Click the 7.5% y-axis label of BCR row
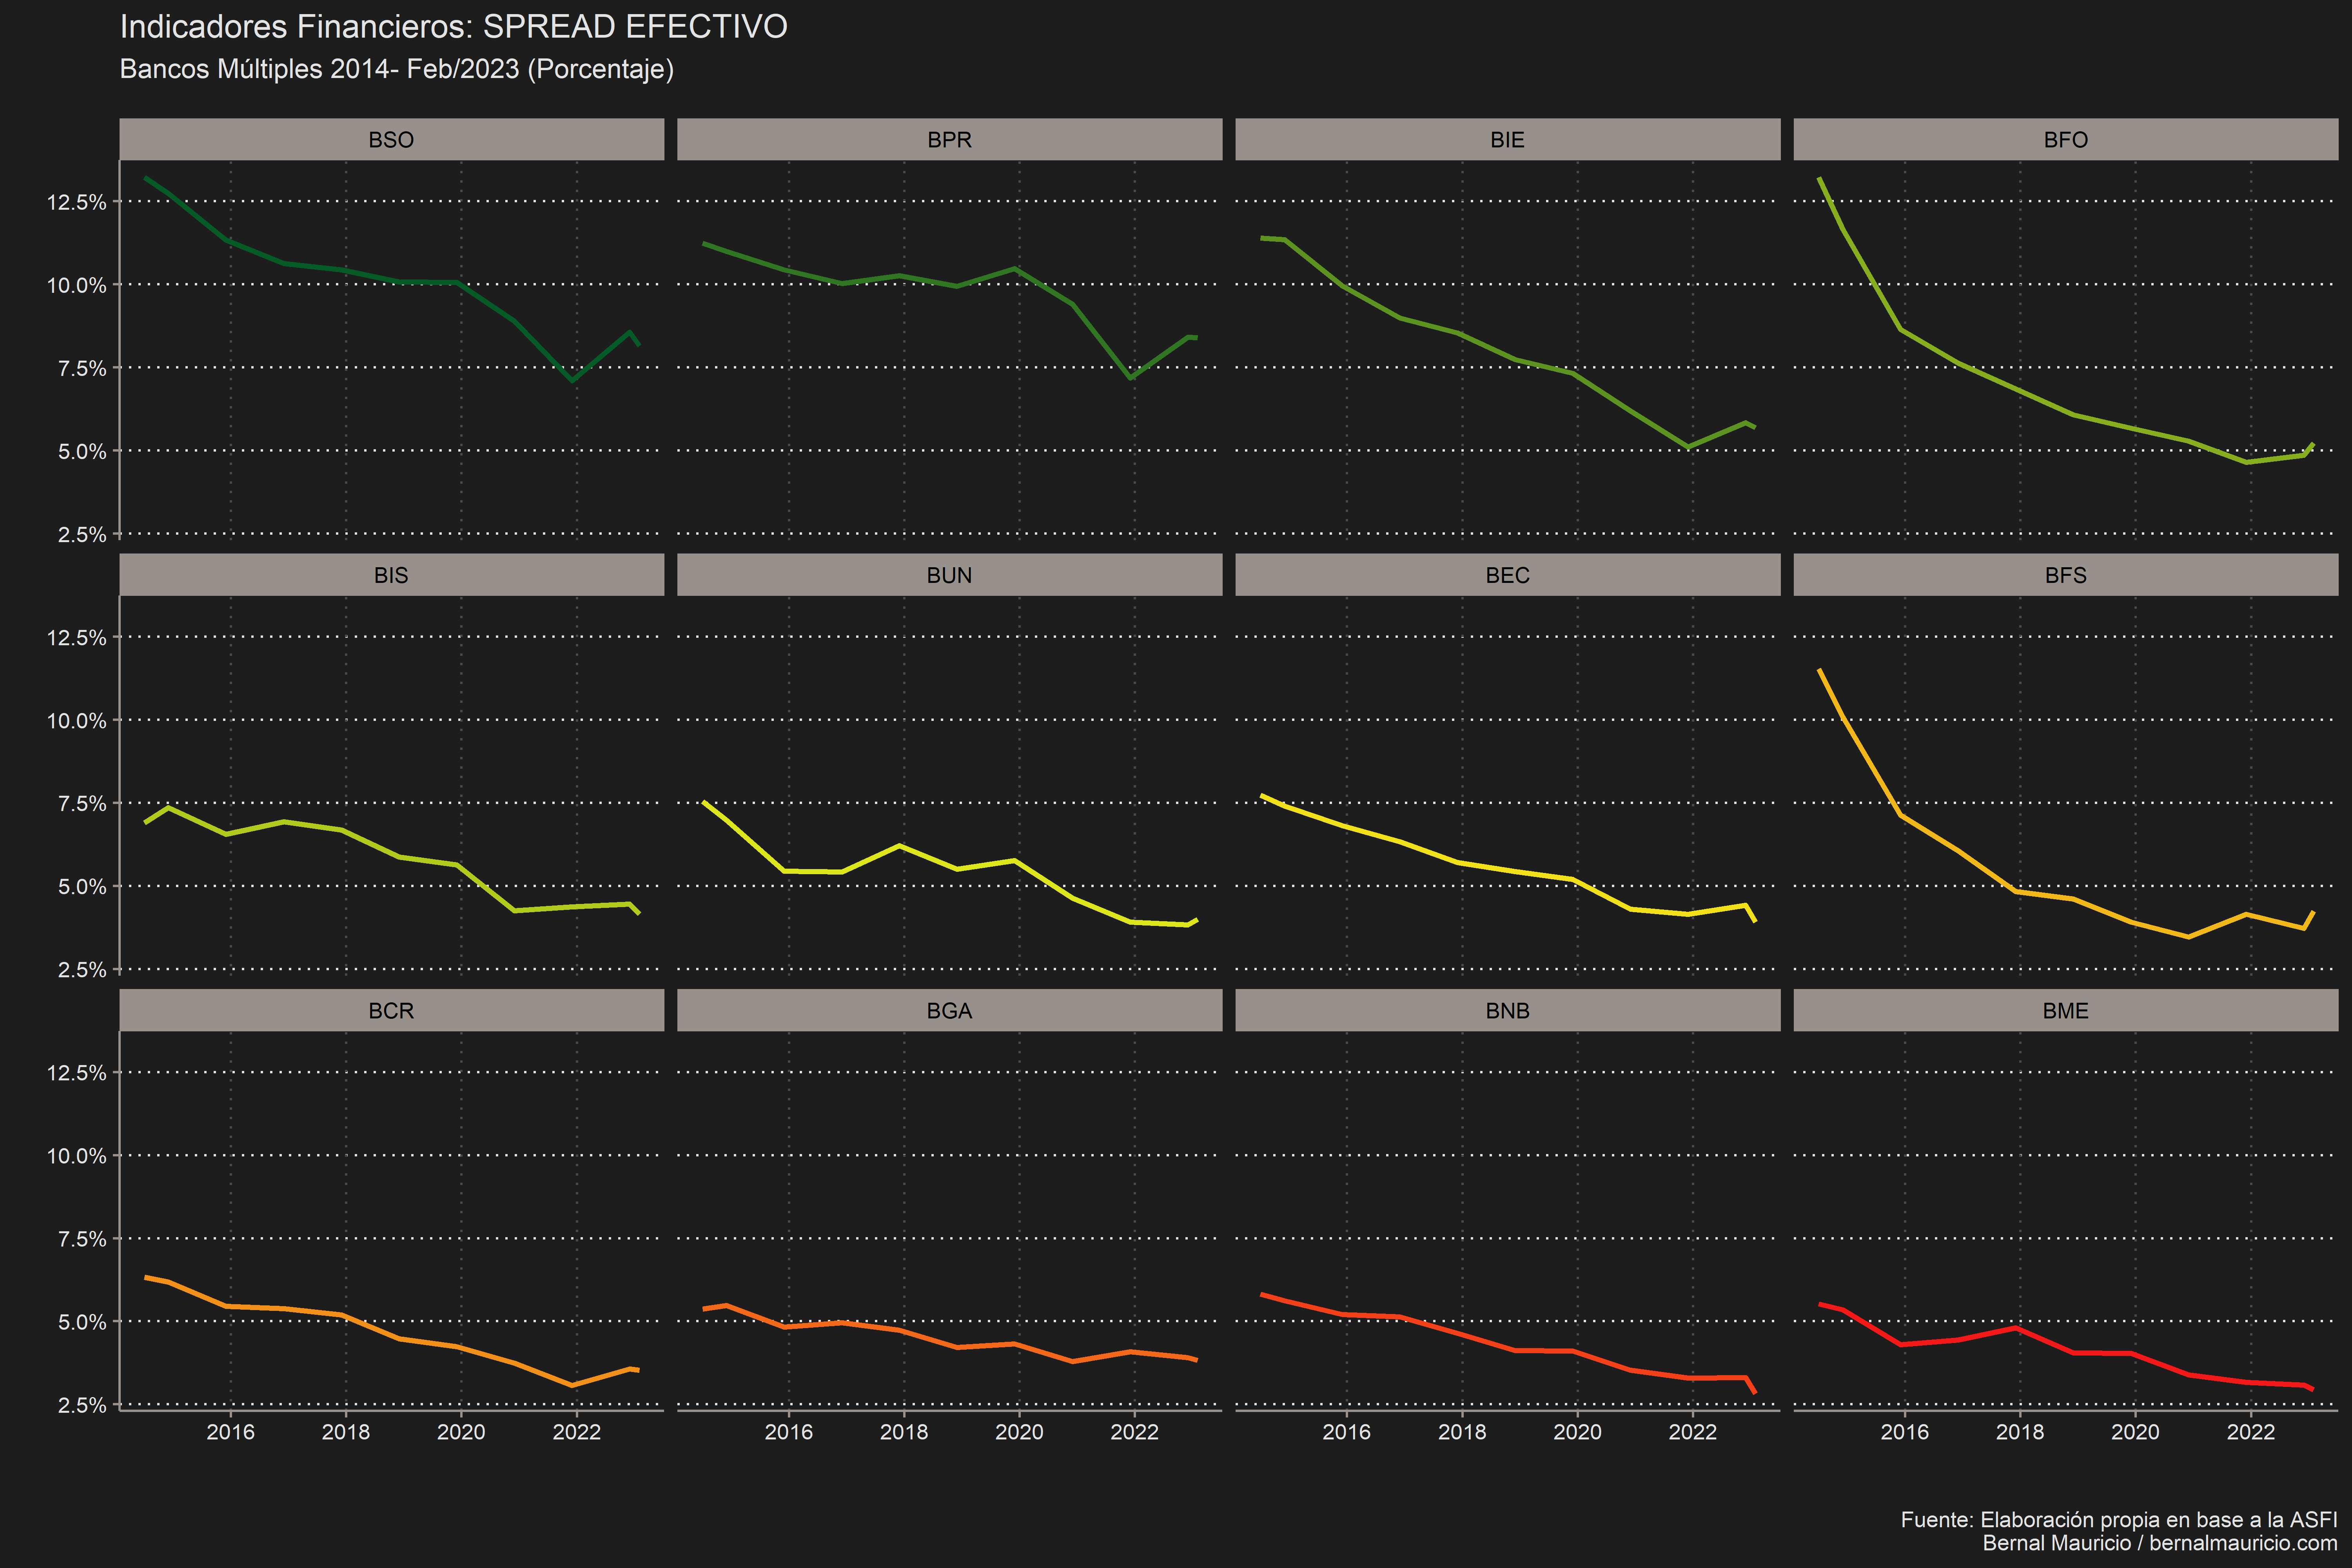 [82, 1239]
